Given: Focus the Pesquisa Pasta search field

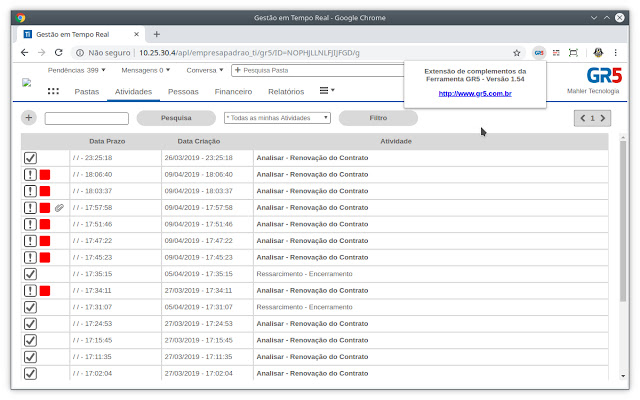Looking at the screenshot, I should 318,70.
